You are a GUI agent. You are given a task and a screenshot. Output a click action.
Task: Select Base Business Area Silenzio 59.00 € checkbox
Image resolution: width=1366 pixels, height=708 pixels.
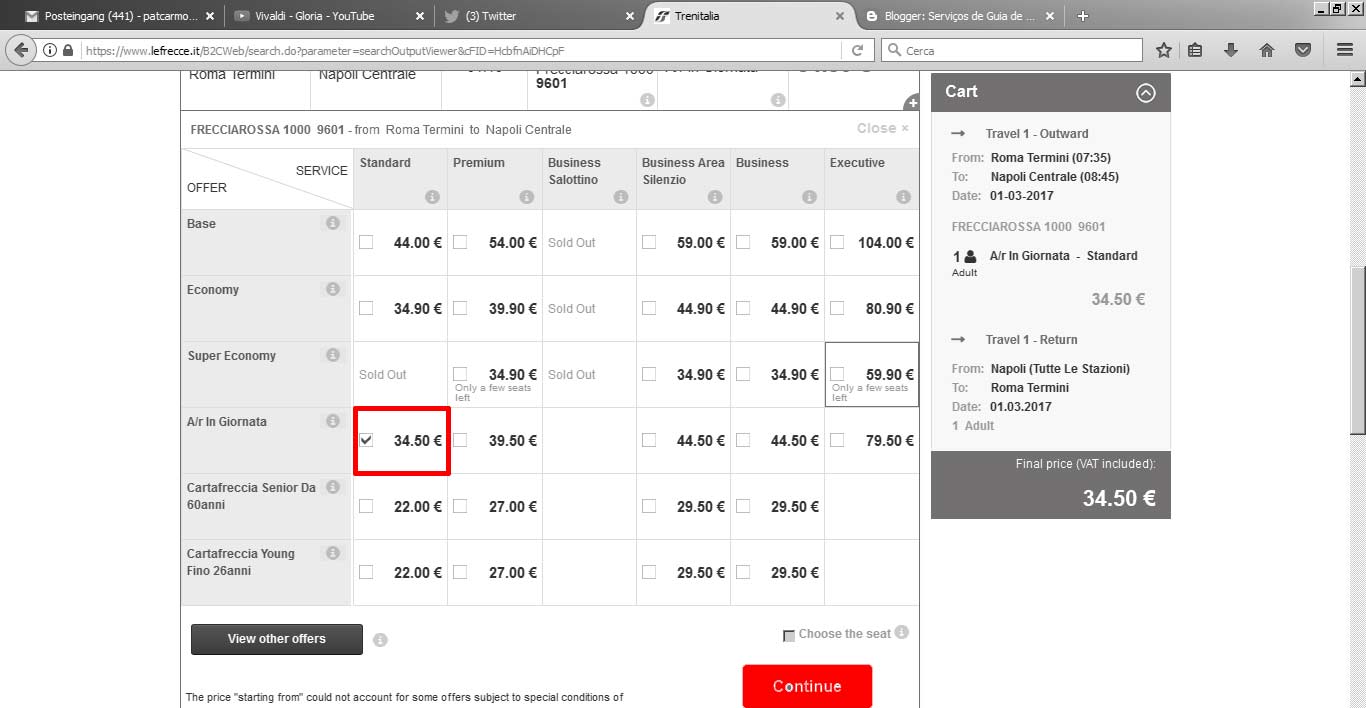point(649,242)
